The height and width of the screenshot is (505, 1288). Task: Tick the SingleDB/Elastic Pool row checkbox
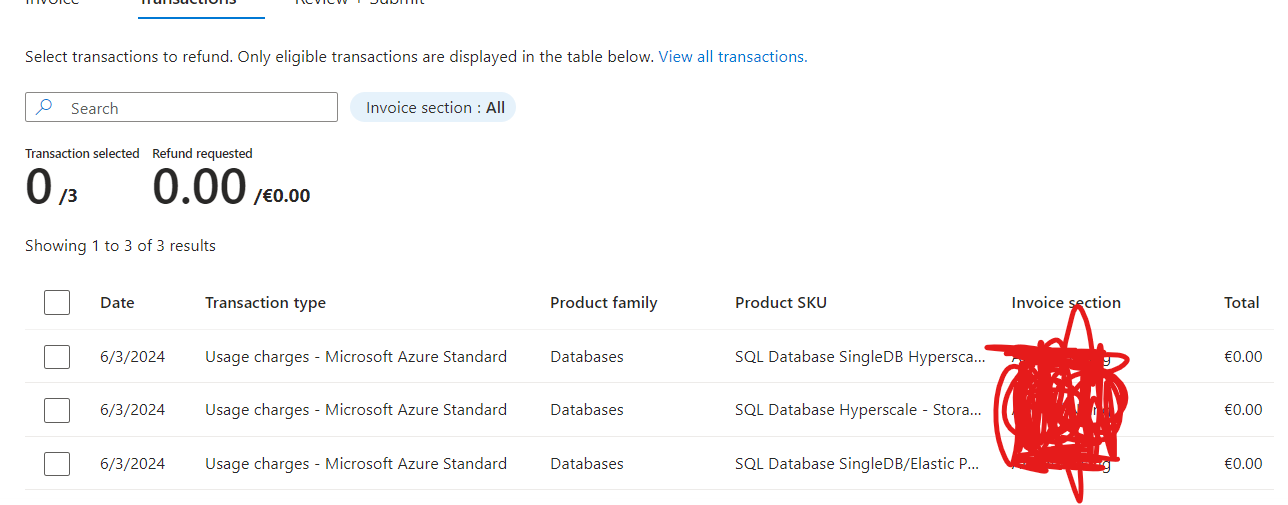(57, 464)
